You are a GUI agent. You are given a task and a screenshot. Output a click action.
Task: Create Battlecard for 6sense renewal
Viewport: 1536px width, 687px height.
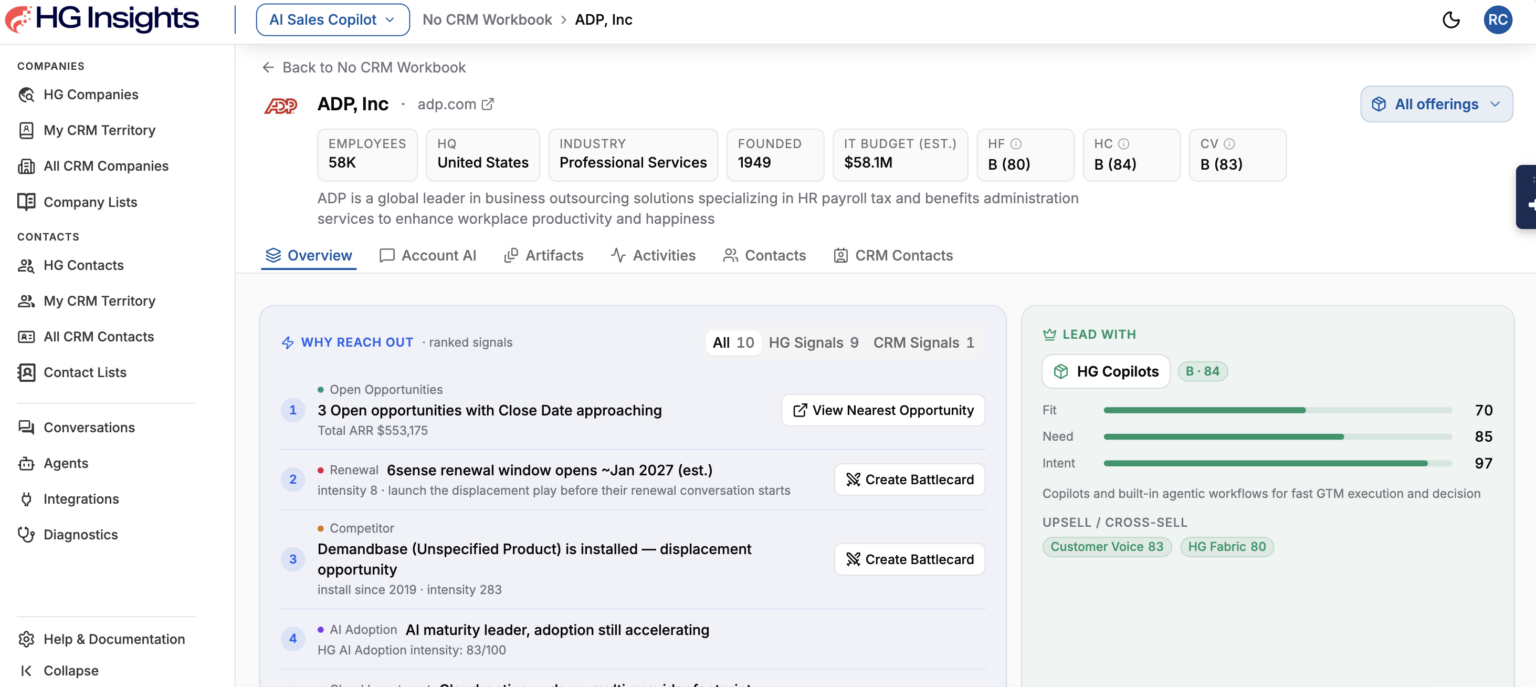pyautogui.click(x=910, y=480)
